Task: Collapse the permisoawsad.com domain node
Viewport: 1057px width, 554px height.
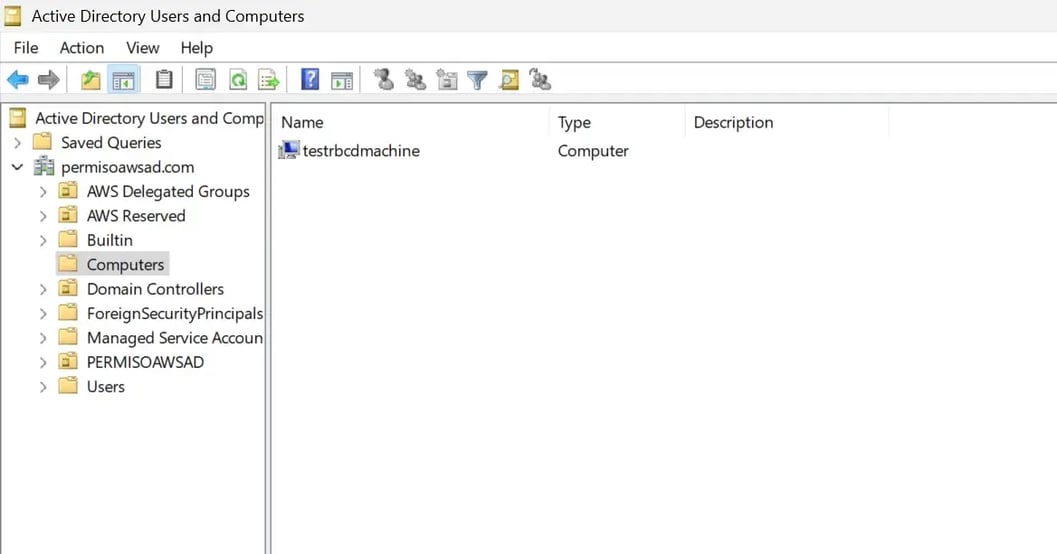Action: [18, 167]
